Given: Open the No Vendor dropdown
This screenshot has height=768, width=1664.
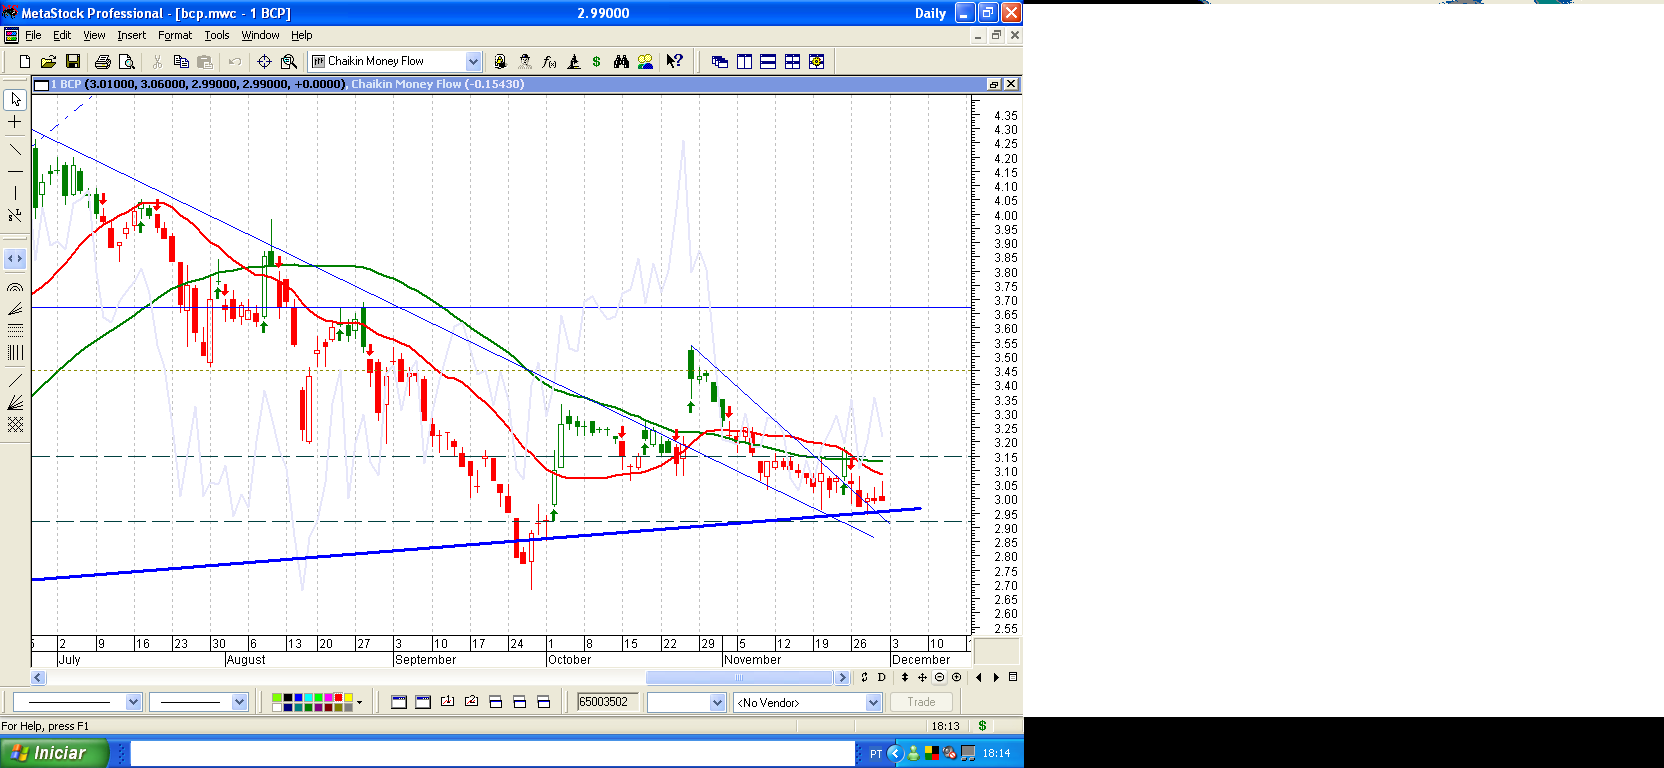Looking at the screenshot, I should point(873,703).
